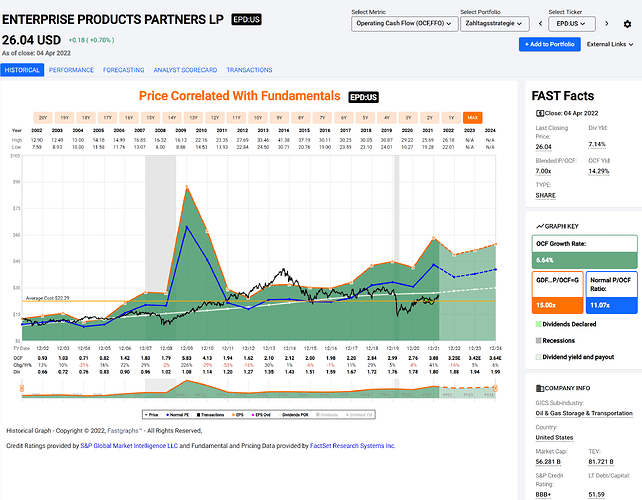Select the 12Y time range button

point(215,118)
